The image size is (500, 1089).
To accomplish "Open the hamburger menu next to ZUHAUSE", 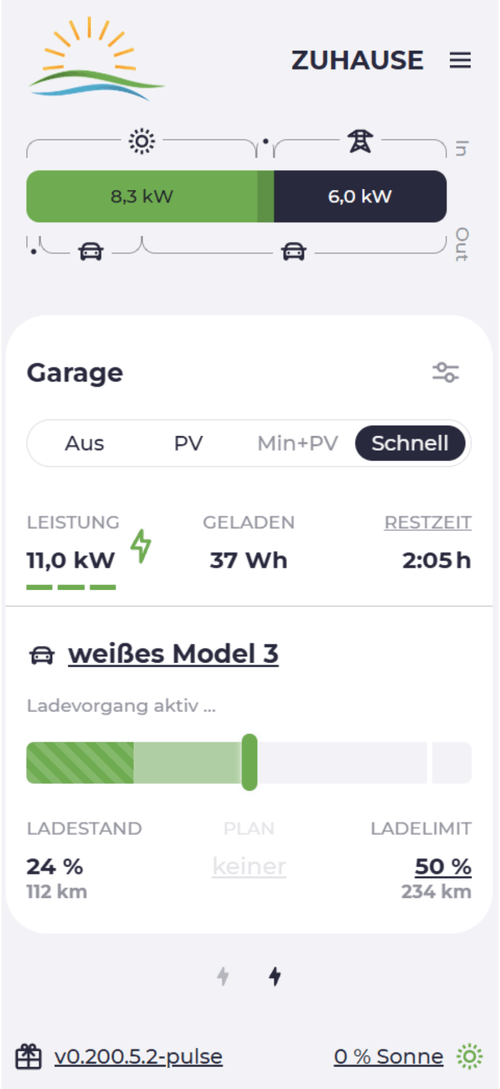I will tap(460, 60).
